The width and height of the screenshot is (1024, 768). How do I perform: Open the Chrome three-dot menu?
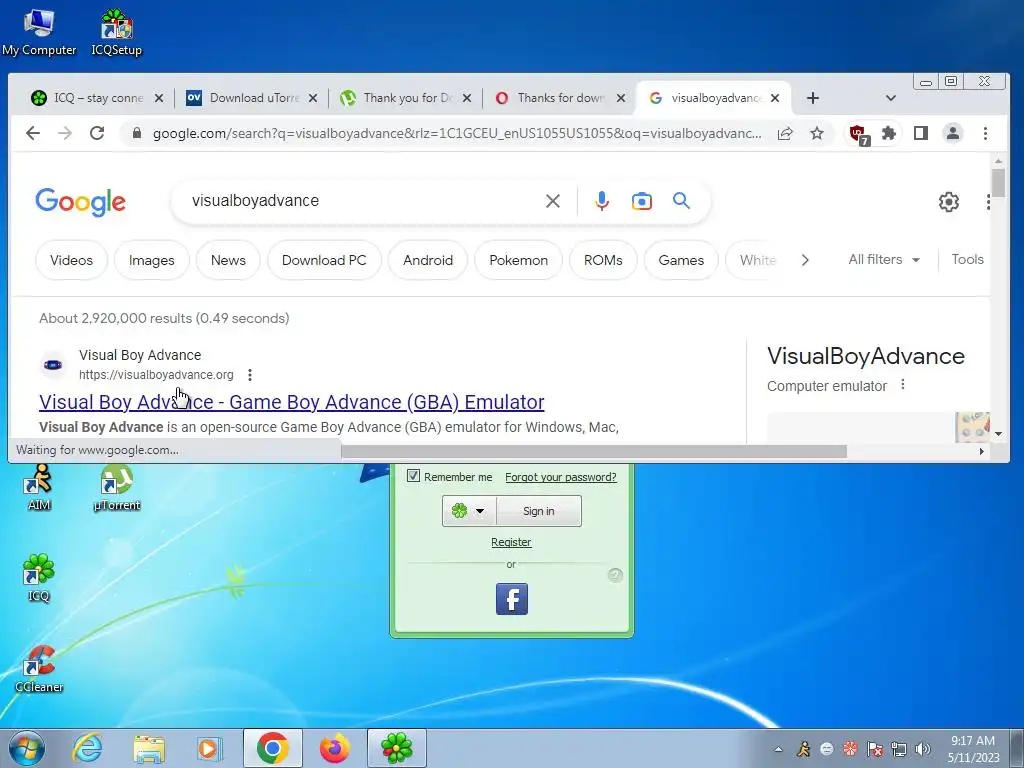(985, 133)
